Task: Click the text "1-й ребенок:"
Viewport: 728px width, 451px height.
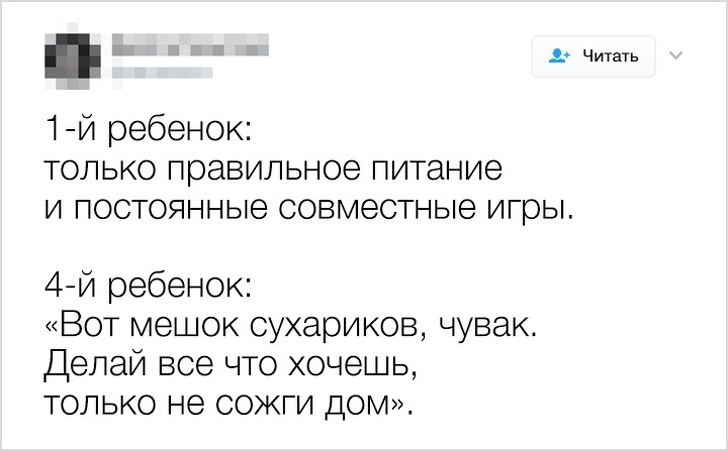Action: click(147, 130)
